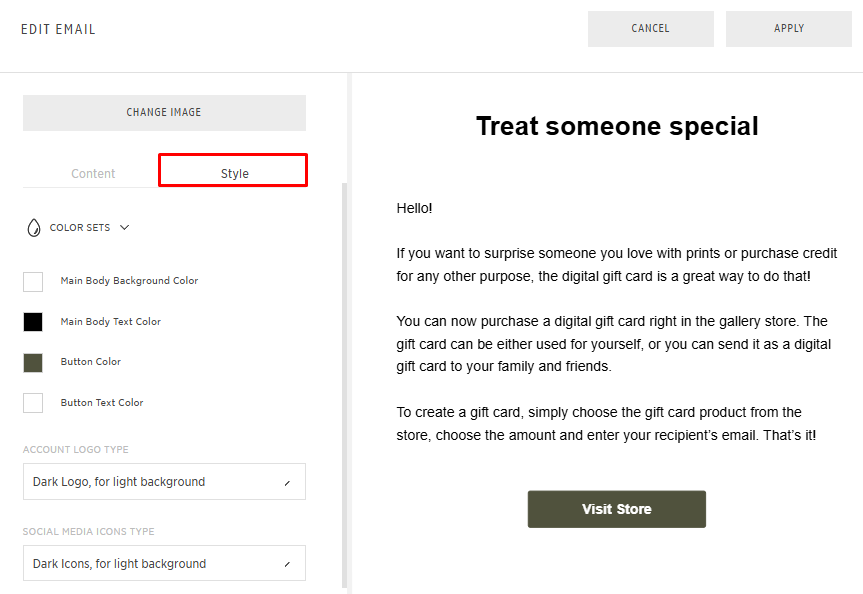Click paragraph starting 'If you want to surprise'
The image size is (863, 594).
[616, 265]
